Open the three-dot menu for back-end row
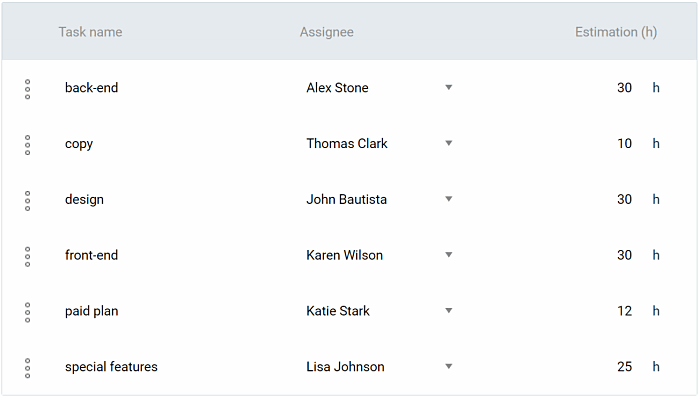Screen dimensions: 700x397 28,89
